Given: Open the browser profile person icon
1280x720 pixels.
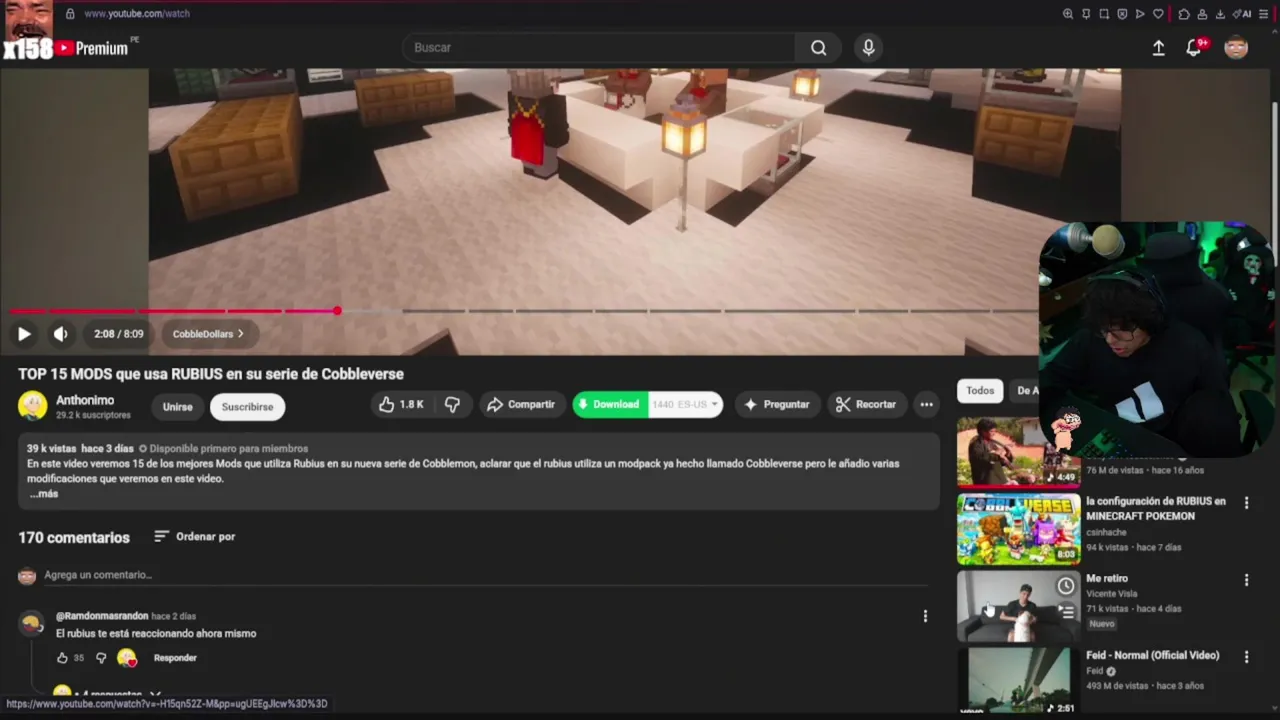Looking at the screenshot, I should point(1202,14).
